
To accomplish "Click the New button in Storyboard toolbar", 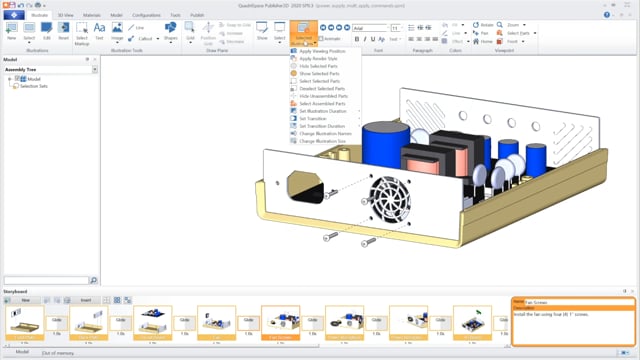I will pos(26,300).
